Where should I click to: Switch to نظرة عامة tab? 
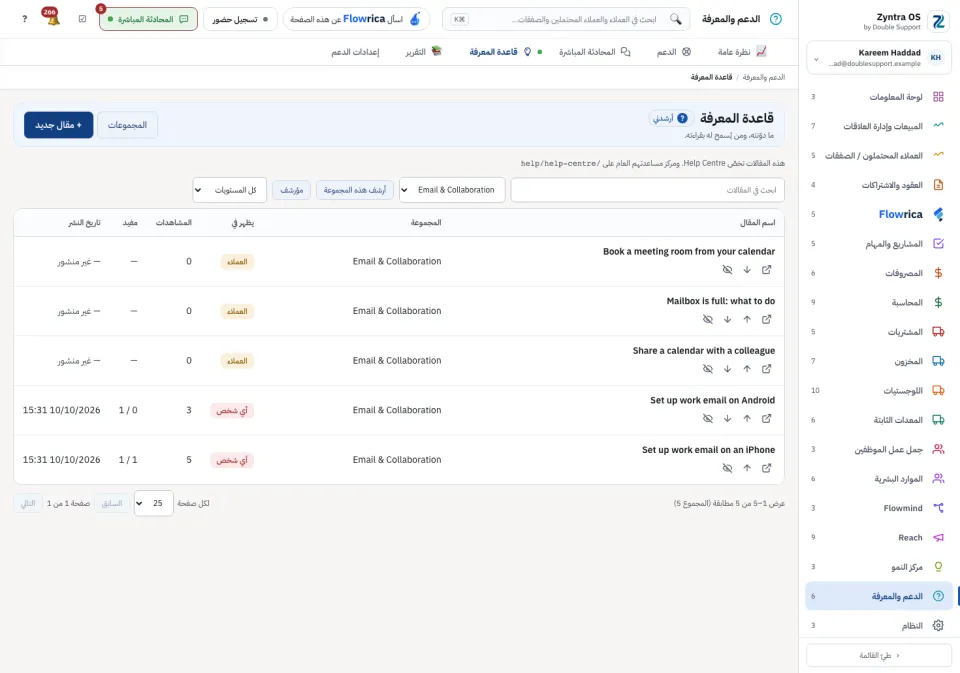741,51
